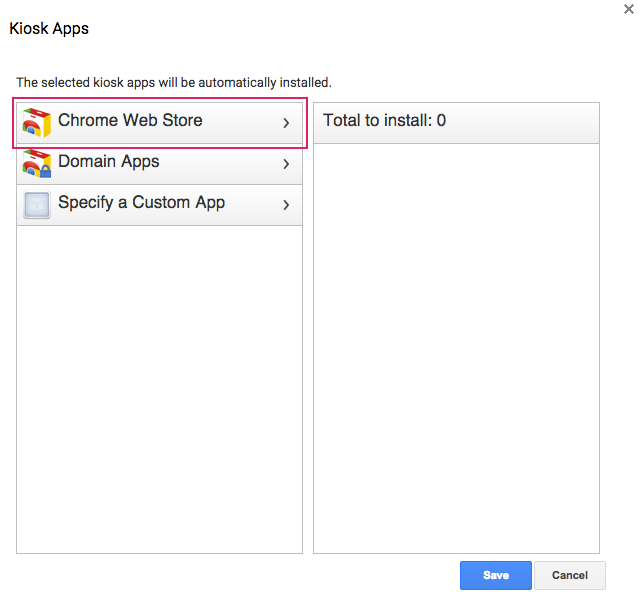Close the Kiosk Apps dialog with X
The height and width of the screenshot is (597, 639).
coord(629,9)
